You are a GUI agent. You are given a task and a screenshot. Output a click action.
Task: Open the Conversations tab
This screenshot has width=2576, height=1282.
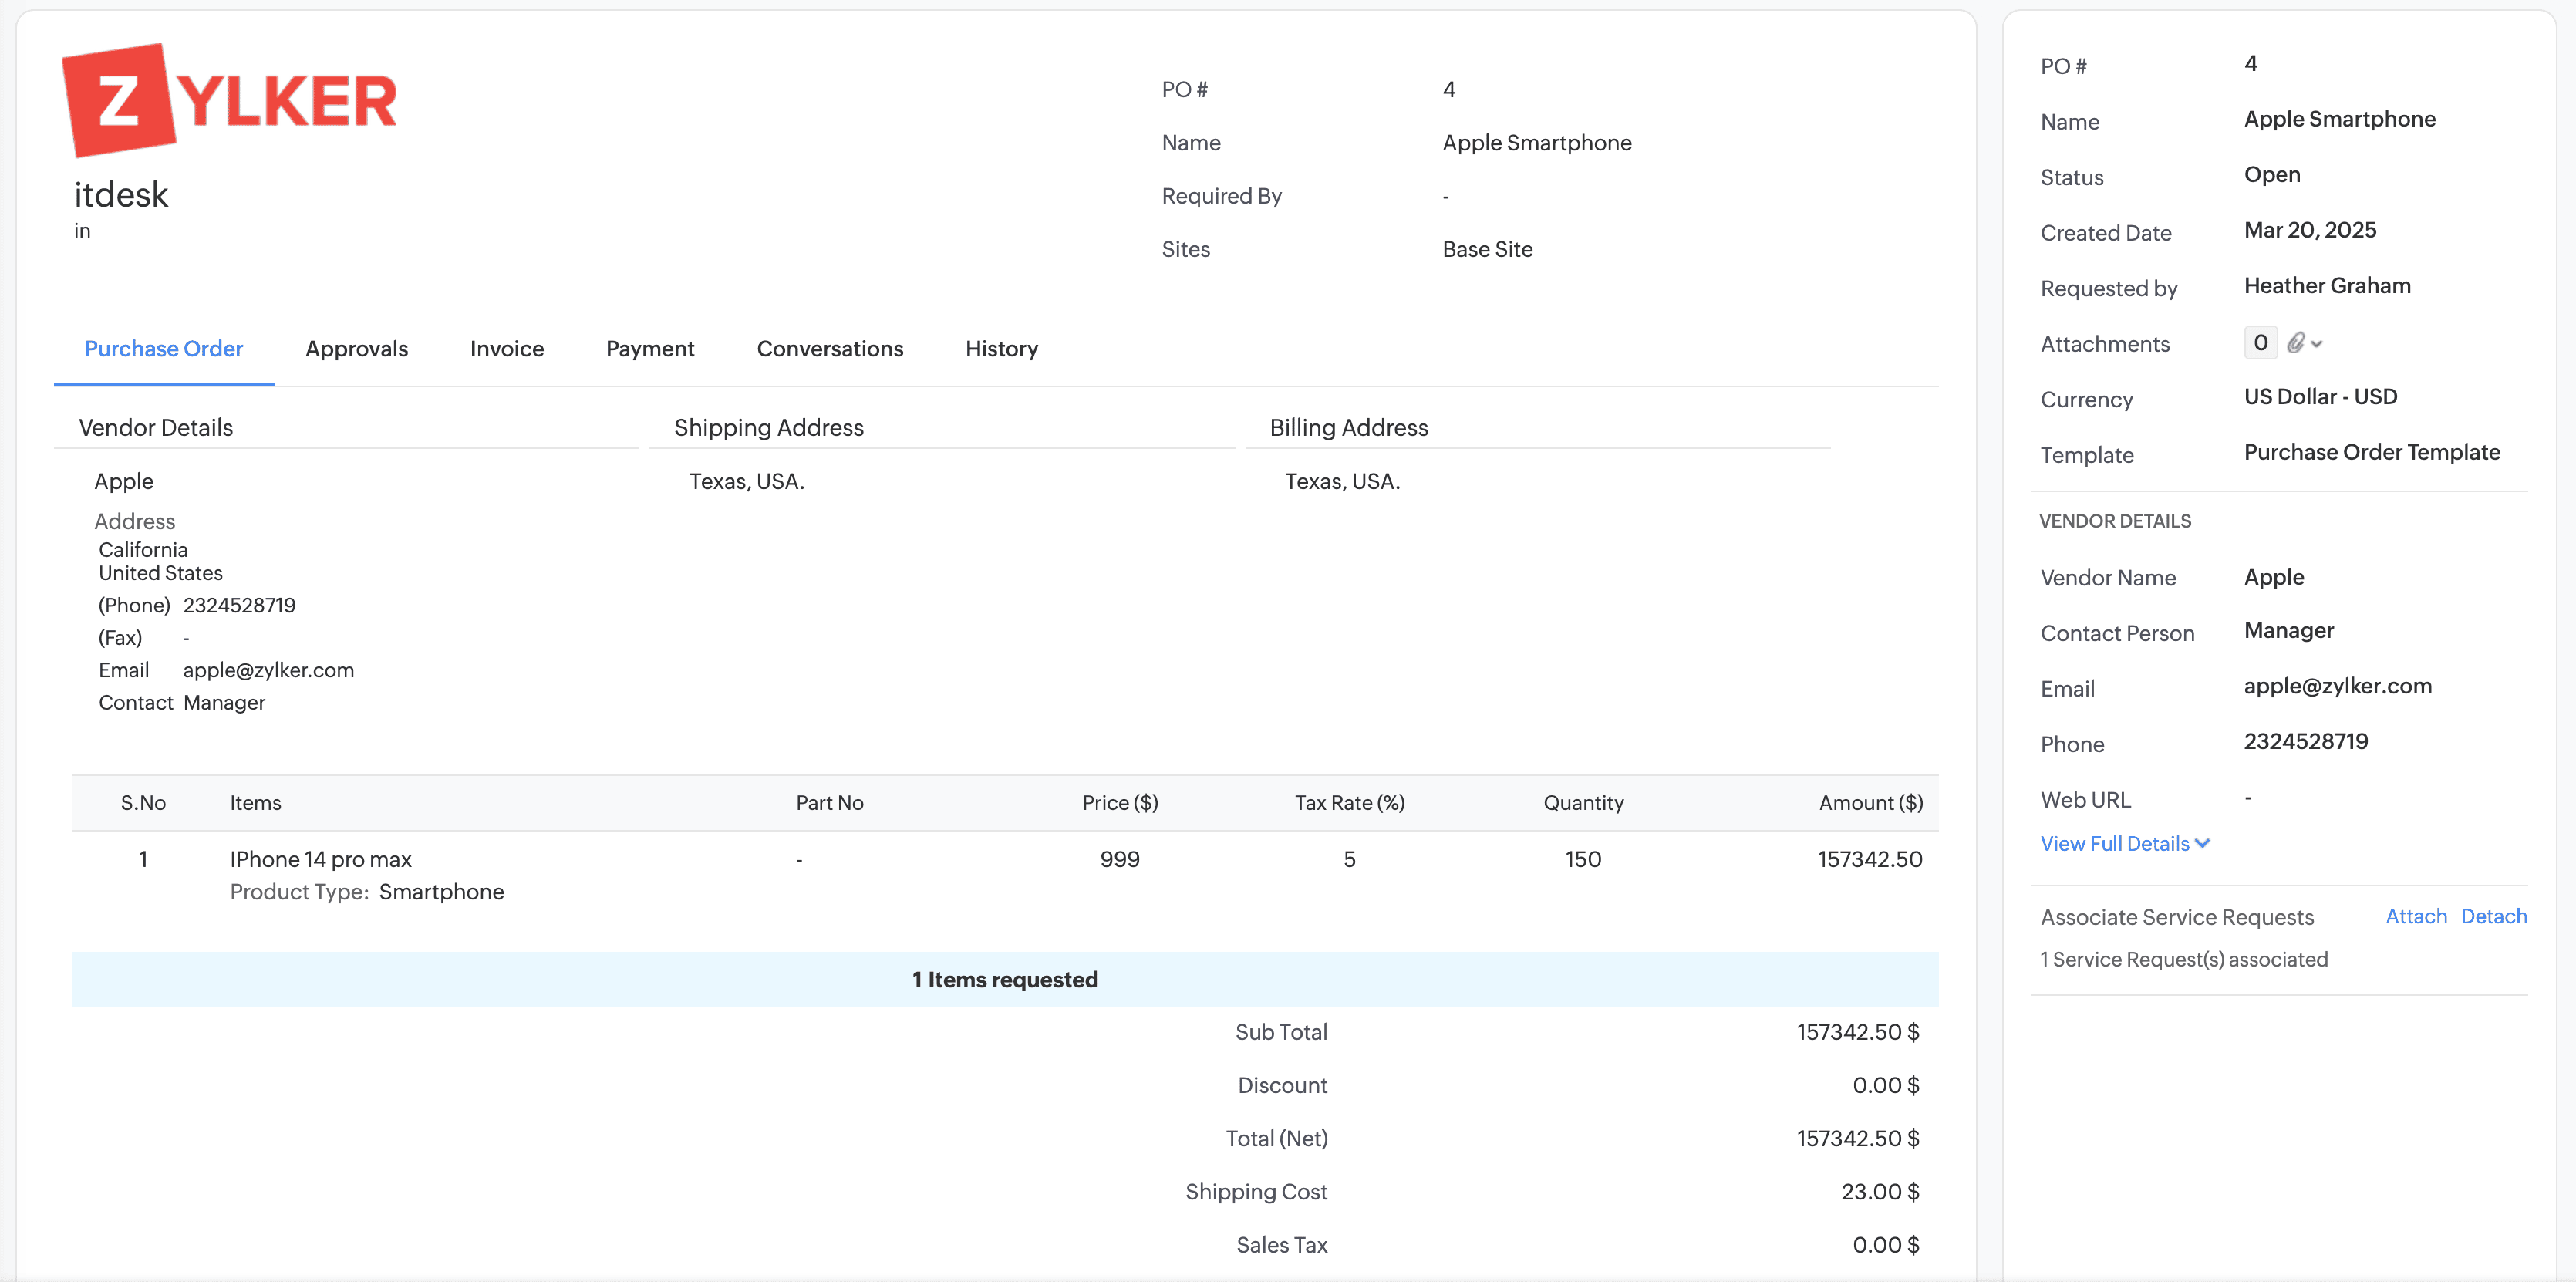(830, 349)
